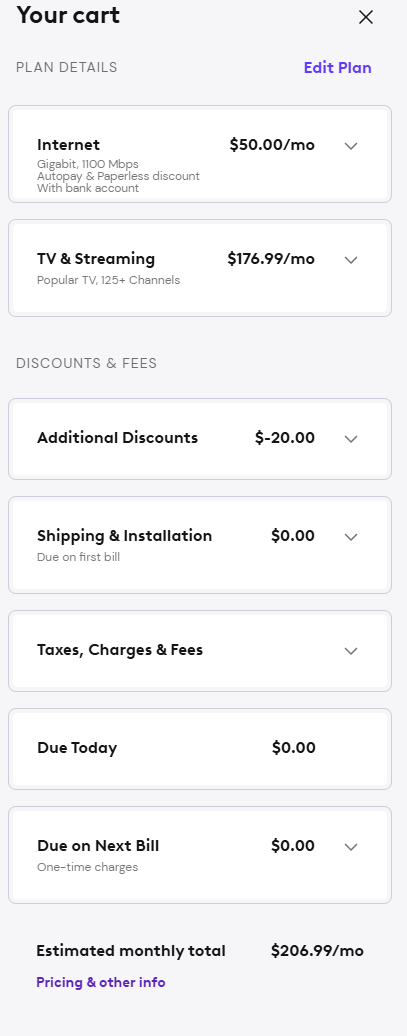Click the Due on Next Bill label
Screen dimensions: 407x1036
point(98,846)
